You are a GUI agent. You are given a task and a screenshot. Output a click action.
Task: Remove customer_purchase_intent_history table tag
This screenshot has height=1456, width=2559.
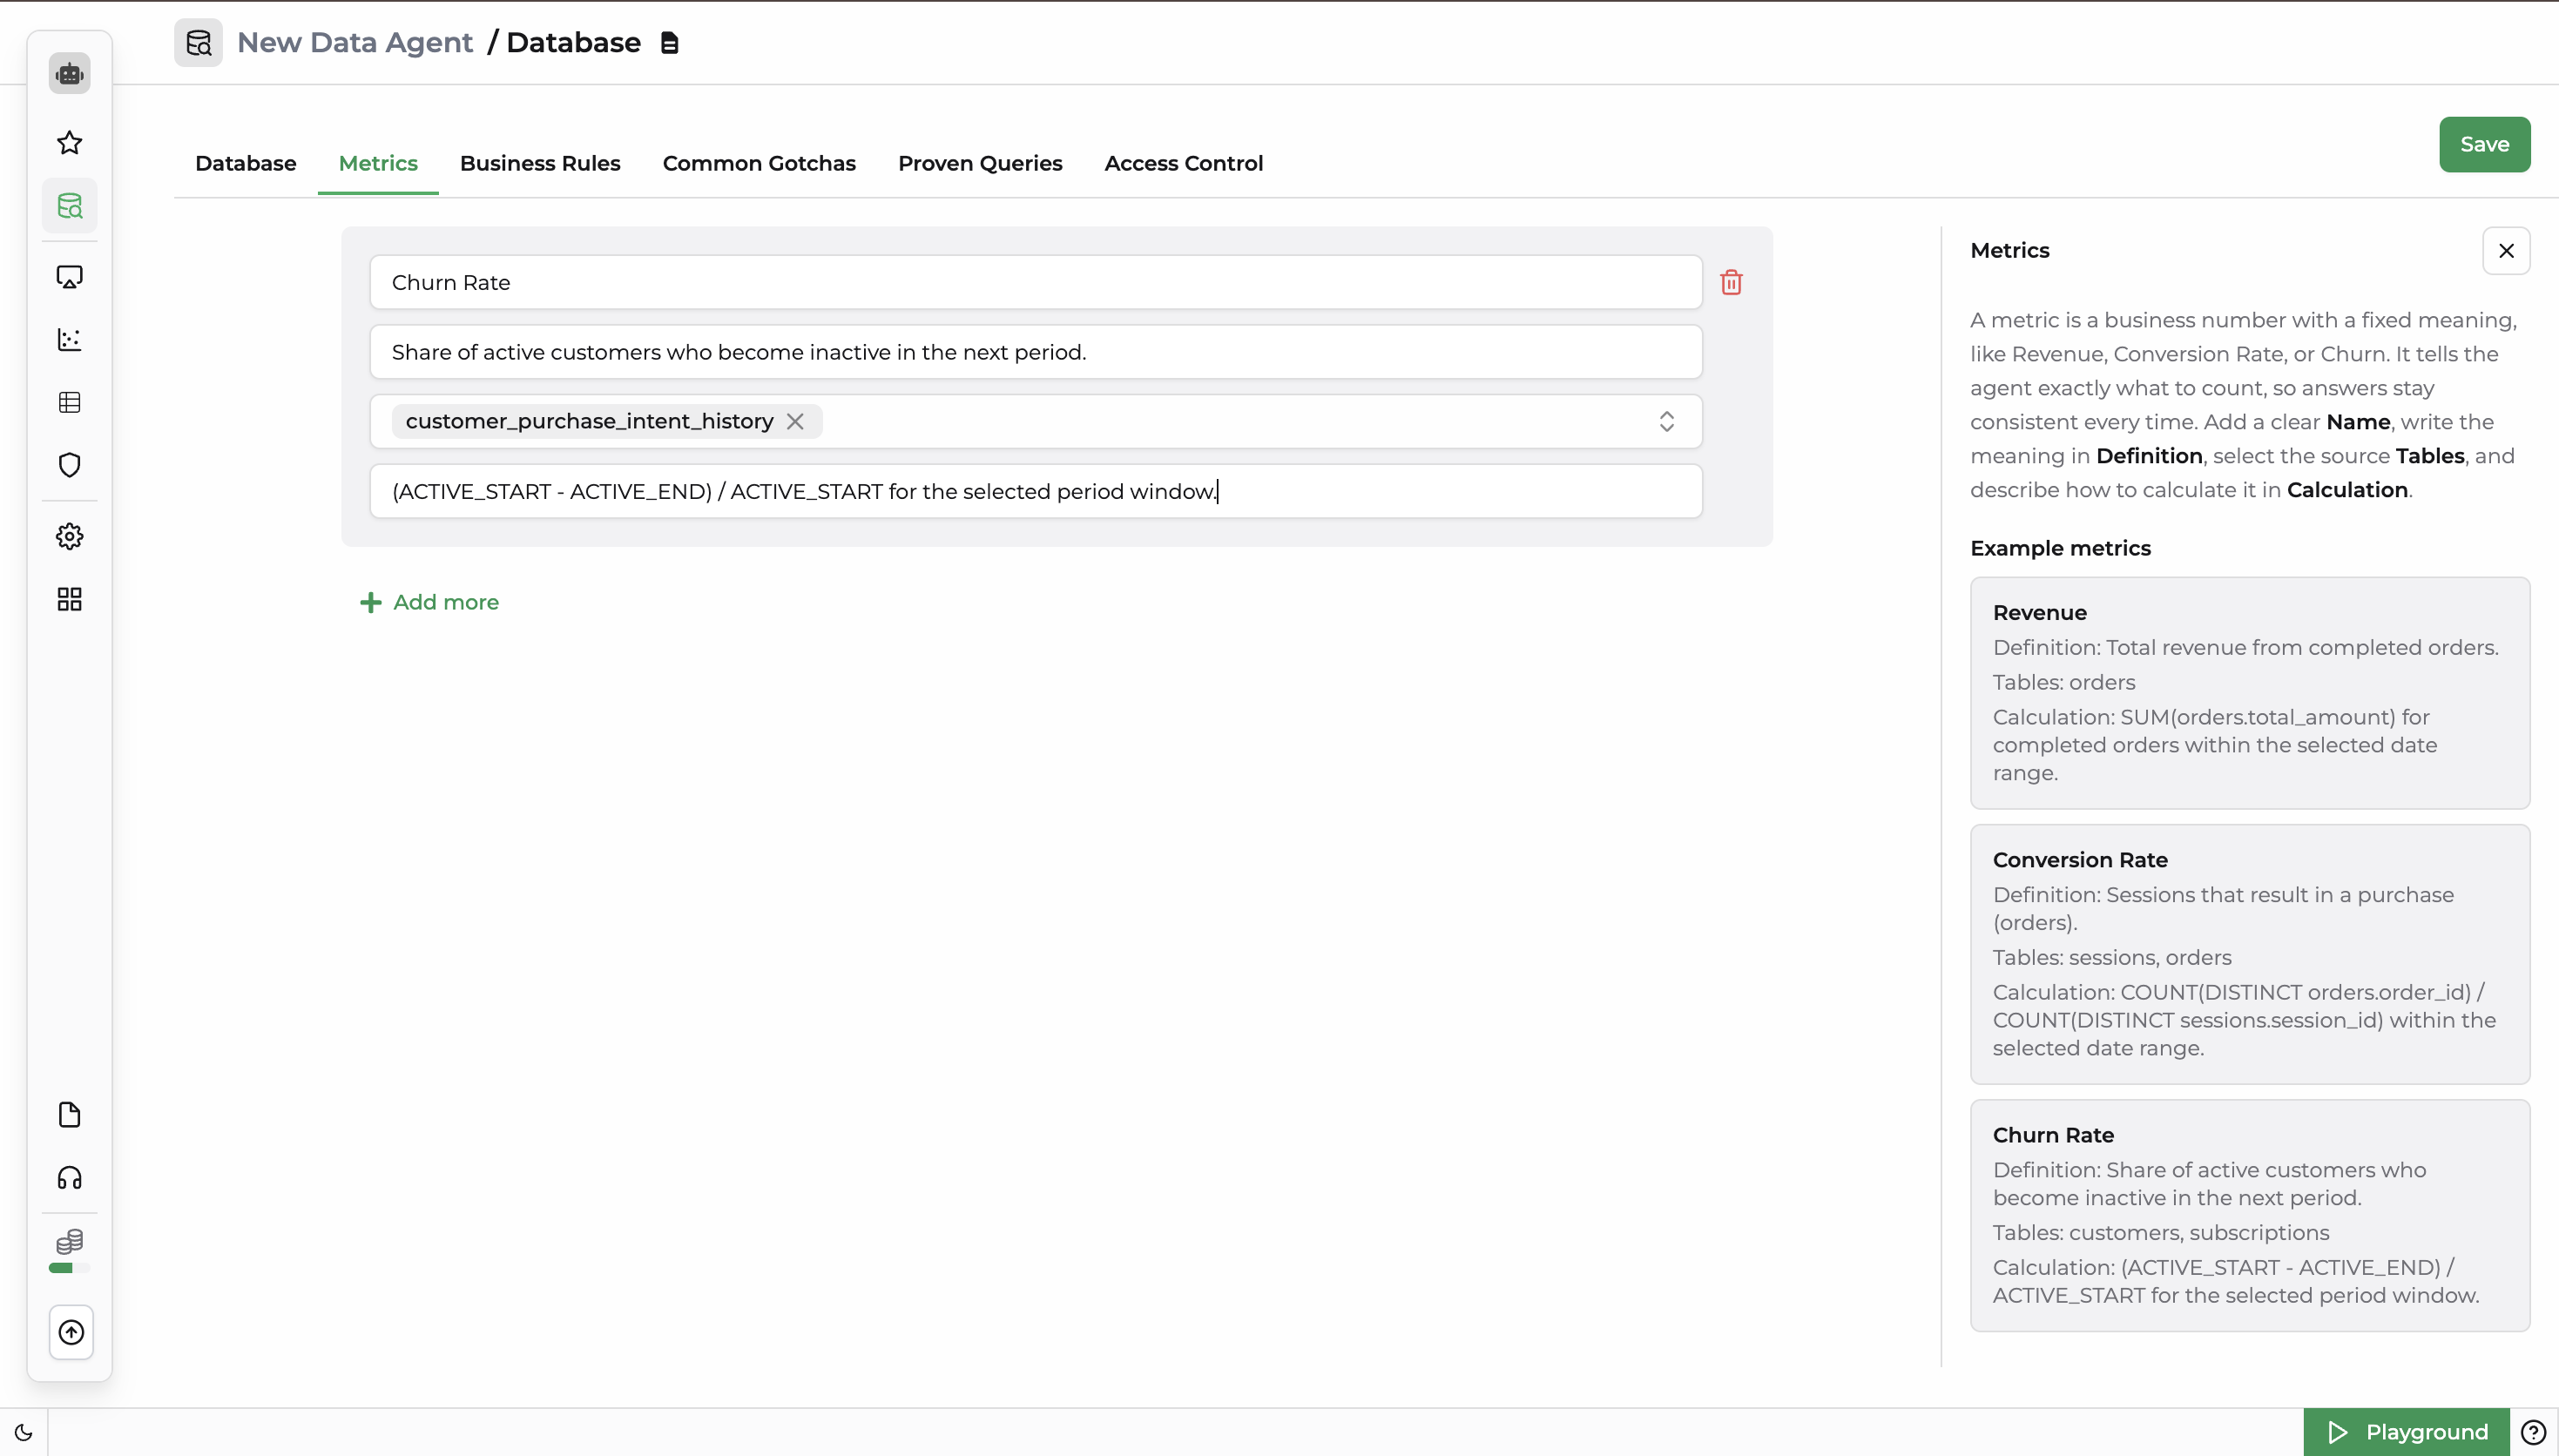795,422
